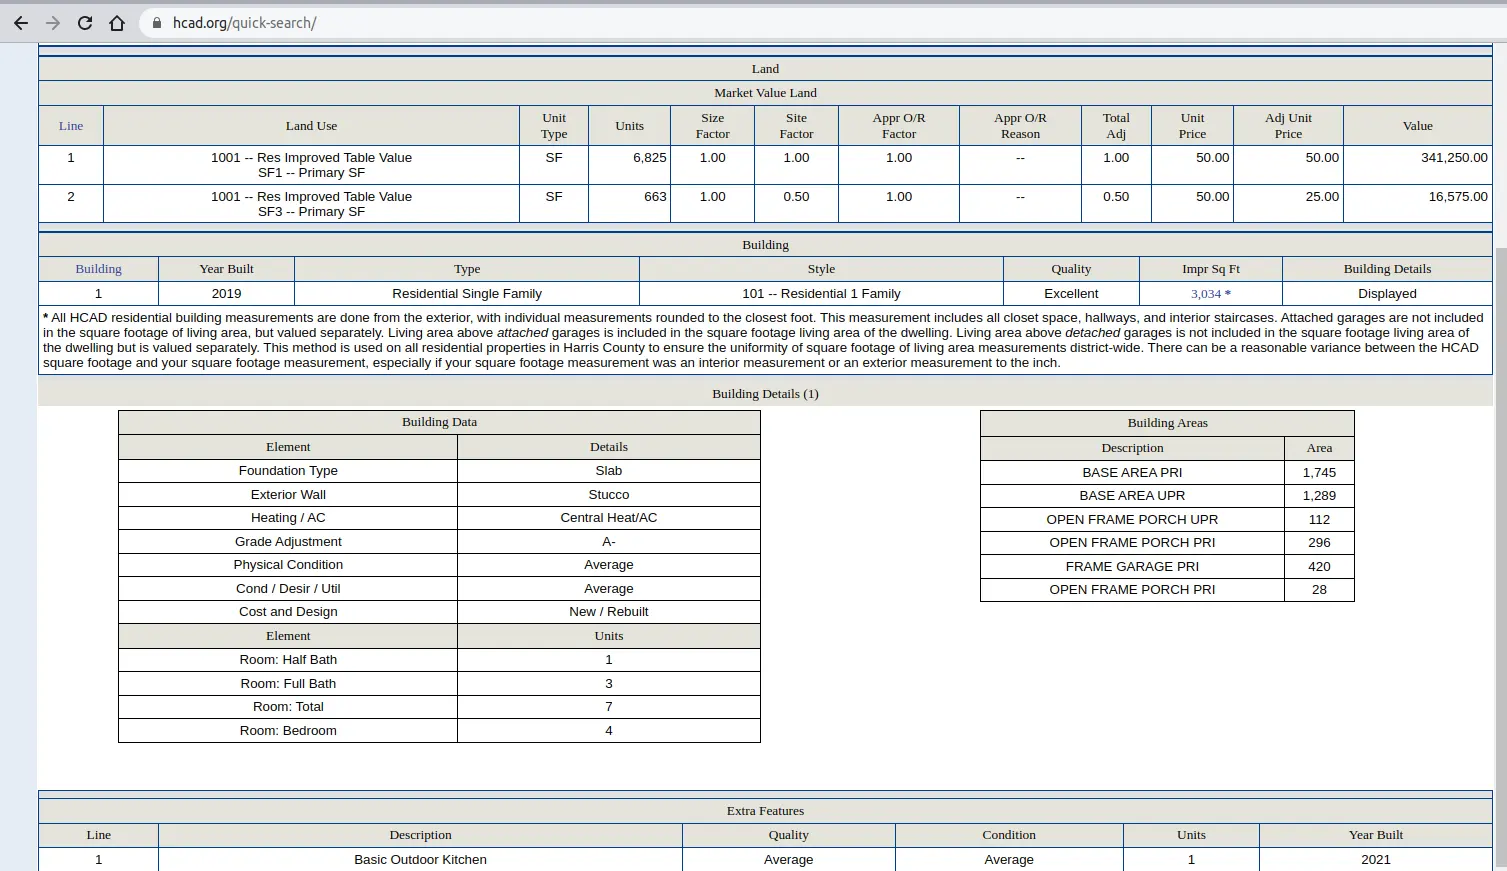The image size is (1507, 871).
Task: Click the browser back arrow
Action: [21, 23]
